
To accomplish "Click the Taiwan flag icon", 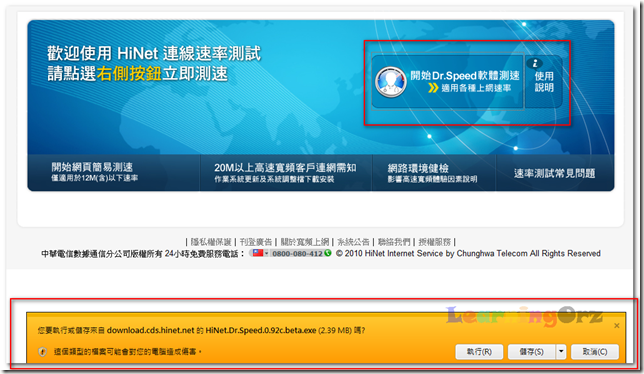I will tap(258, 253).
